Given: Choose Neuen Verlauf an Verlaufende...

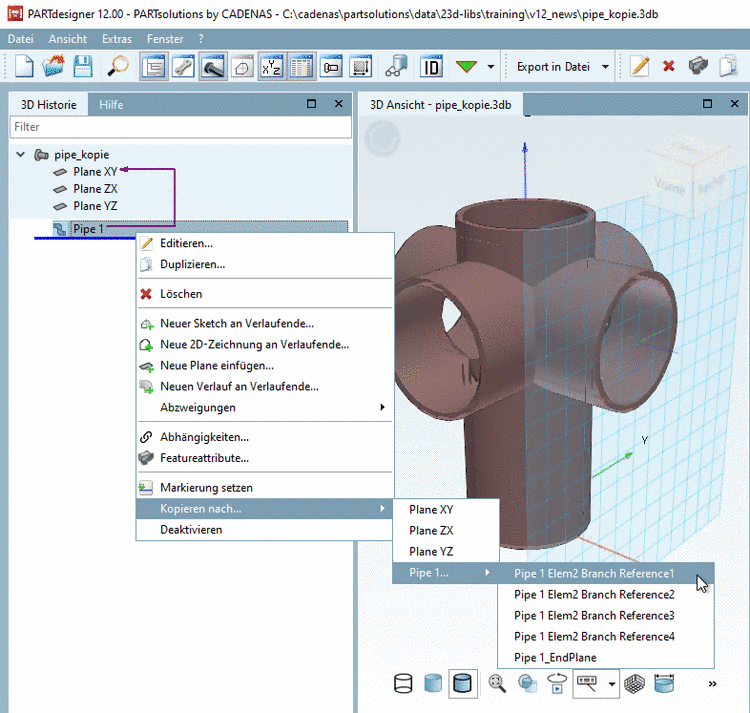Looking at the screenshot, I should click(265, 387).
